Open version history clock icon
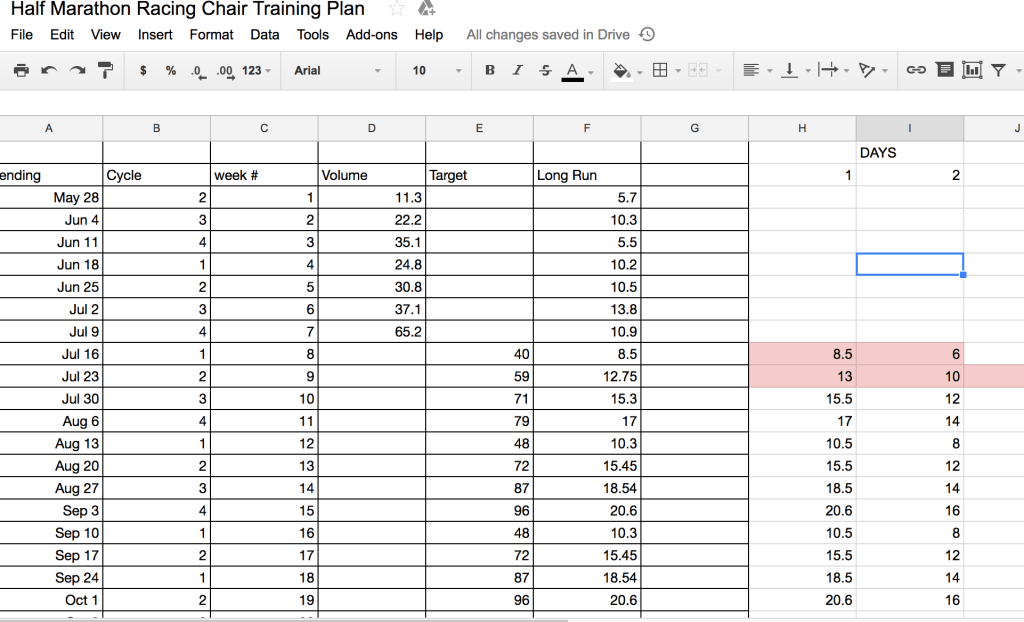Image resolution: width=1024 pixels, height=622 pixels. (647, 34)
